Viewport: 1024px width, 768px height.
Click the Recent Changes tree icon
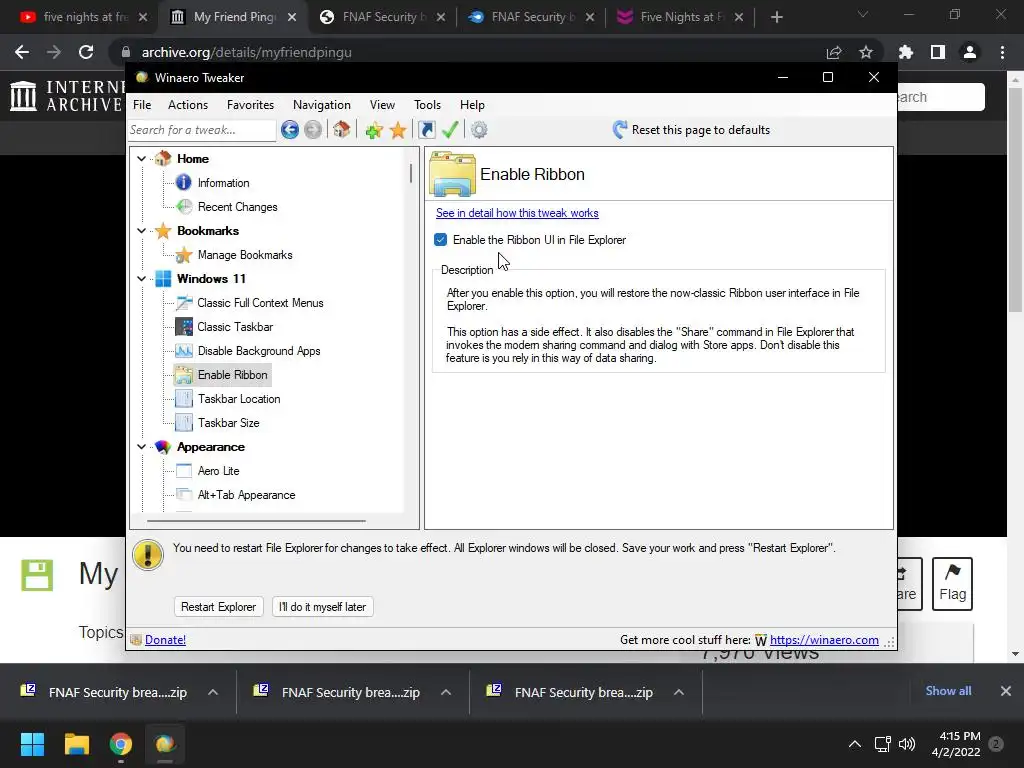click(184, 206)
